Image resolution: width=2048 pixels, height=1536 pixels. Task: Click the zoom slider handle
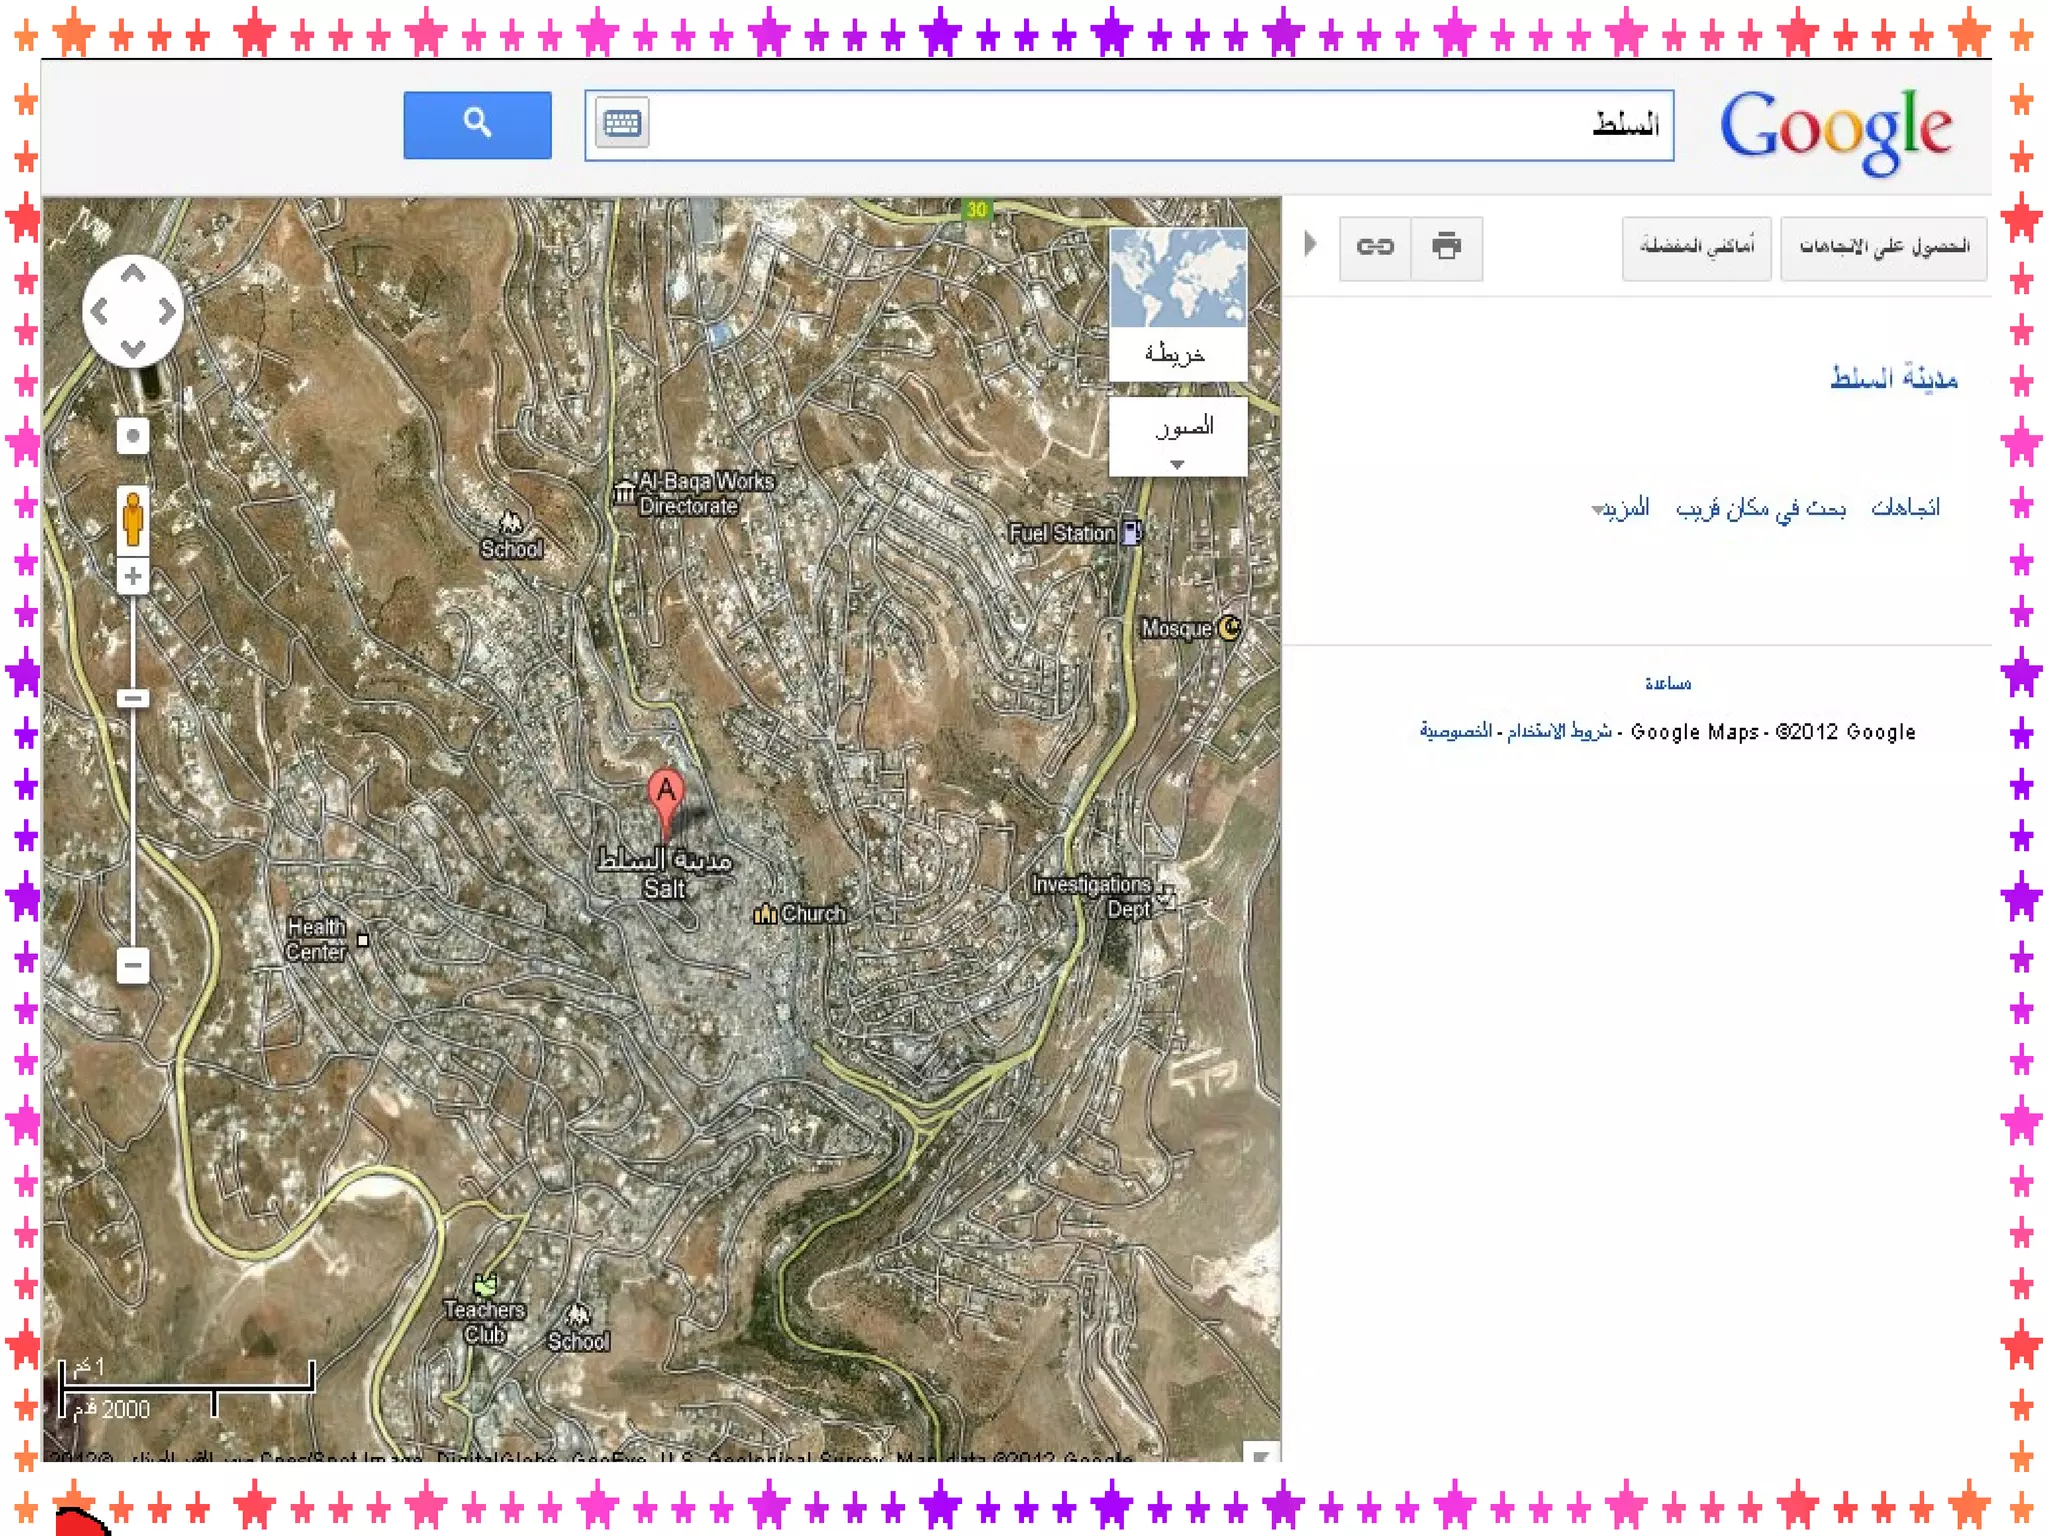click(133, 698)
